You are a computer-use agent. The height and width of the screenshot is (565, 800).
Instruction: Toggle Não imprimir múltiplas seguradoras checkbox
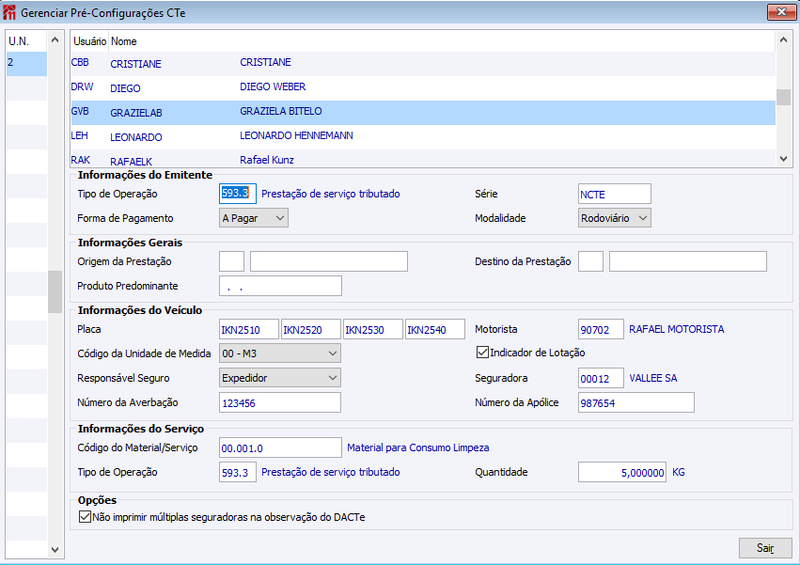click(x=85, y=517)
